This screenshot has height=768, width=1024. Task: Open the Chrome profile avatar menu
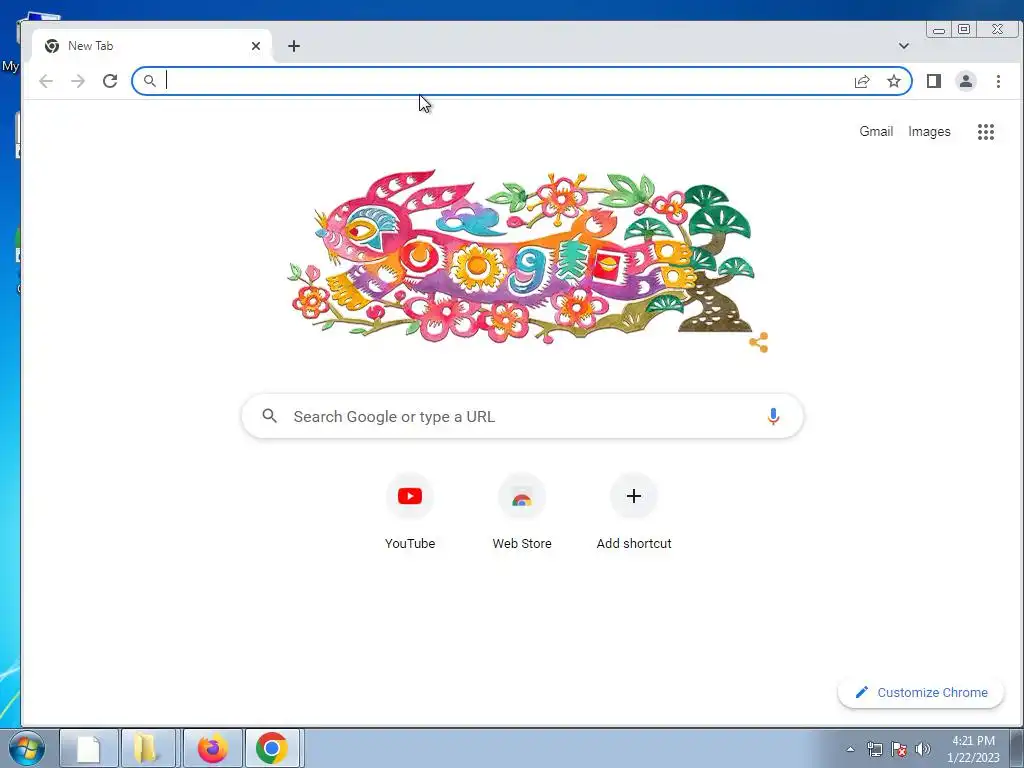pos(966,81)
